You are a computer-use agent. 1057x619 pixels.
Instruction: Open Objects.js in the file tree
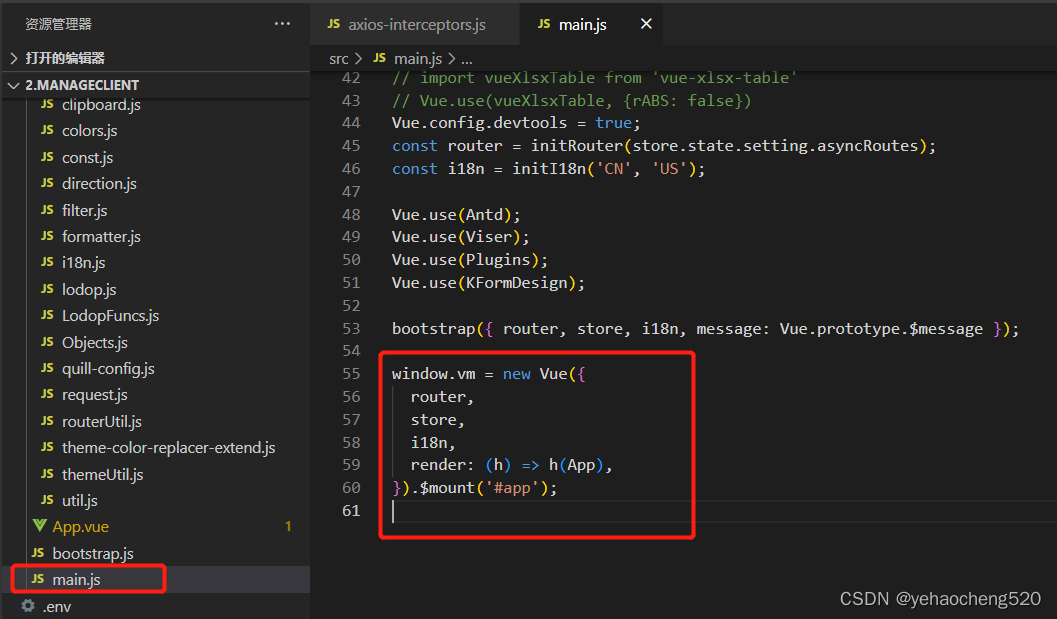(x=94, y=343)
